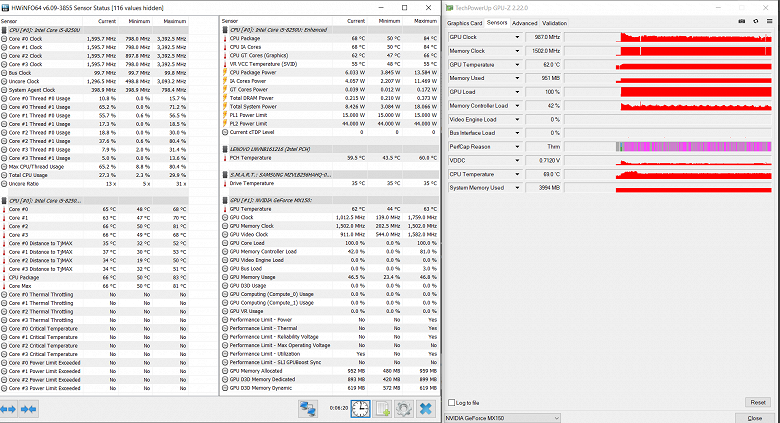Click the Reset button in GPU-Z
Viewport: 780px width, 423px height.
click(758, 402)
